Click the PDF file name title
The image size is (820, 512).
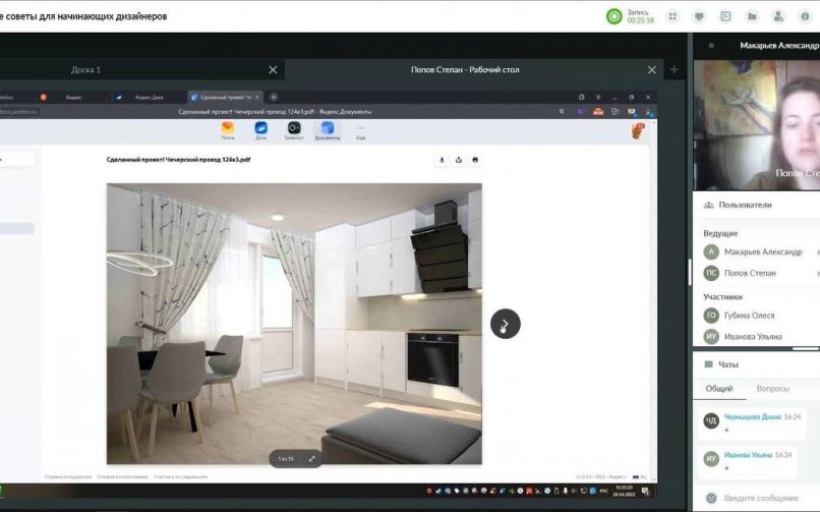coord(178,160)
